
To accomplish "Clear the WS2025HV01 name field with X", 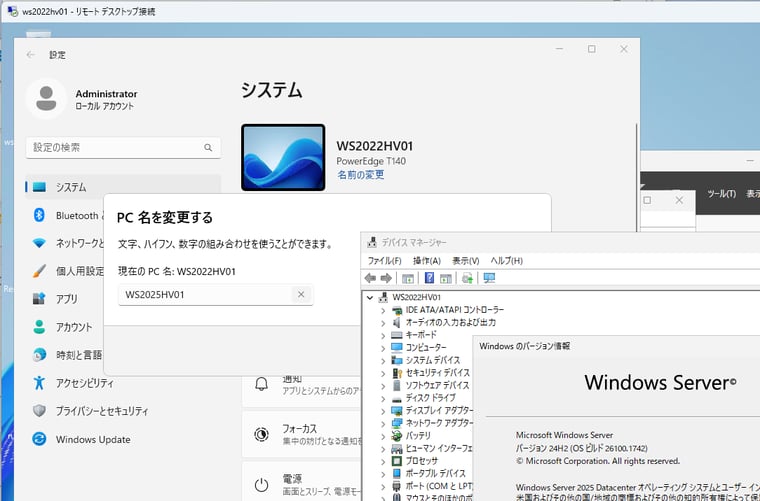I will pyautogui.click(x=301, y=295).
